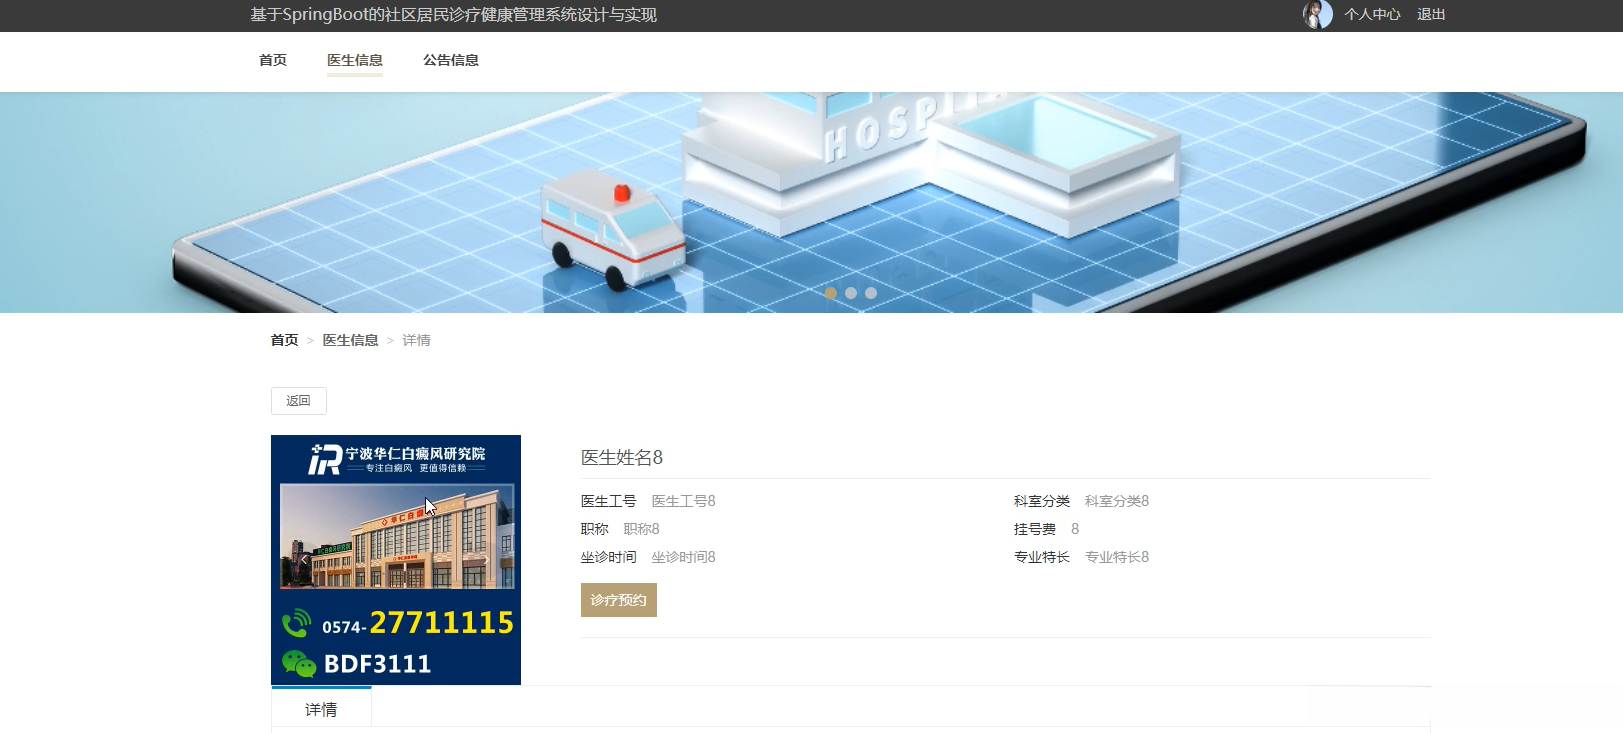Click the 坐诊时间8 value
This screenshot has width=1623, height=733.
tap(684, 557)
